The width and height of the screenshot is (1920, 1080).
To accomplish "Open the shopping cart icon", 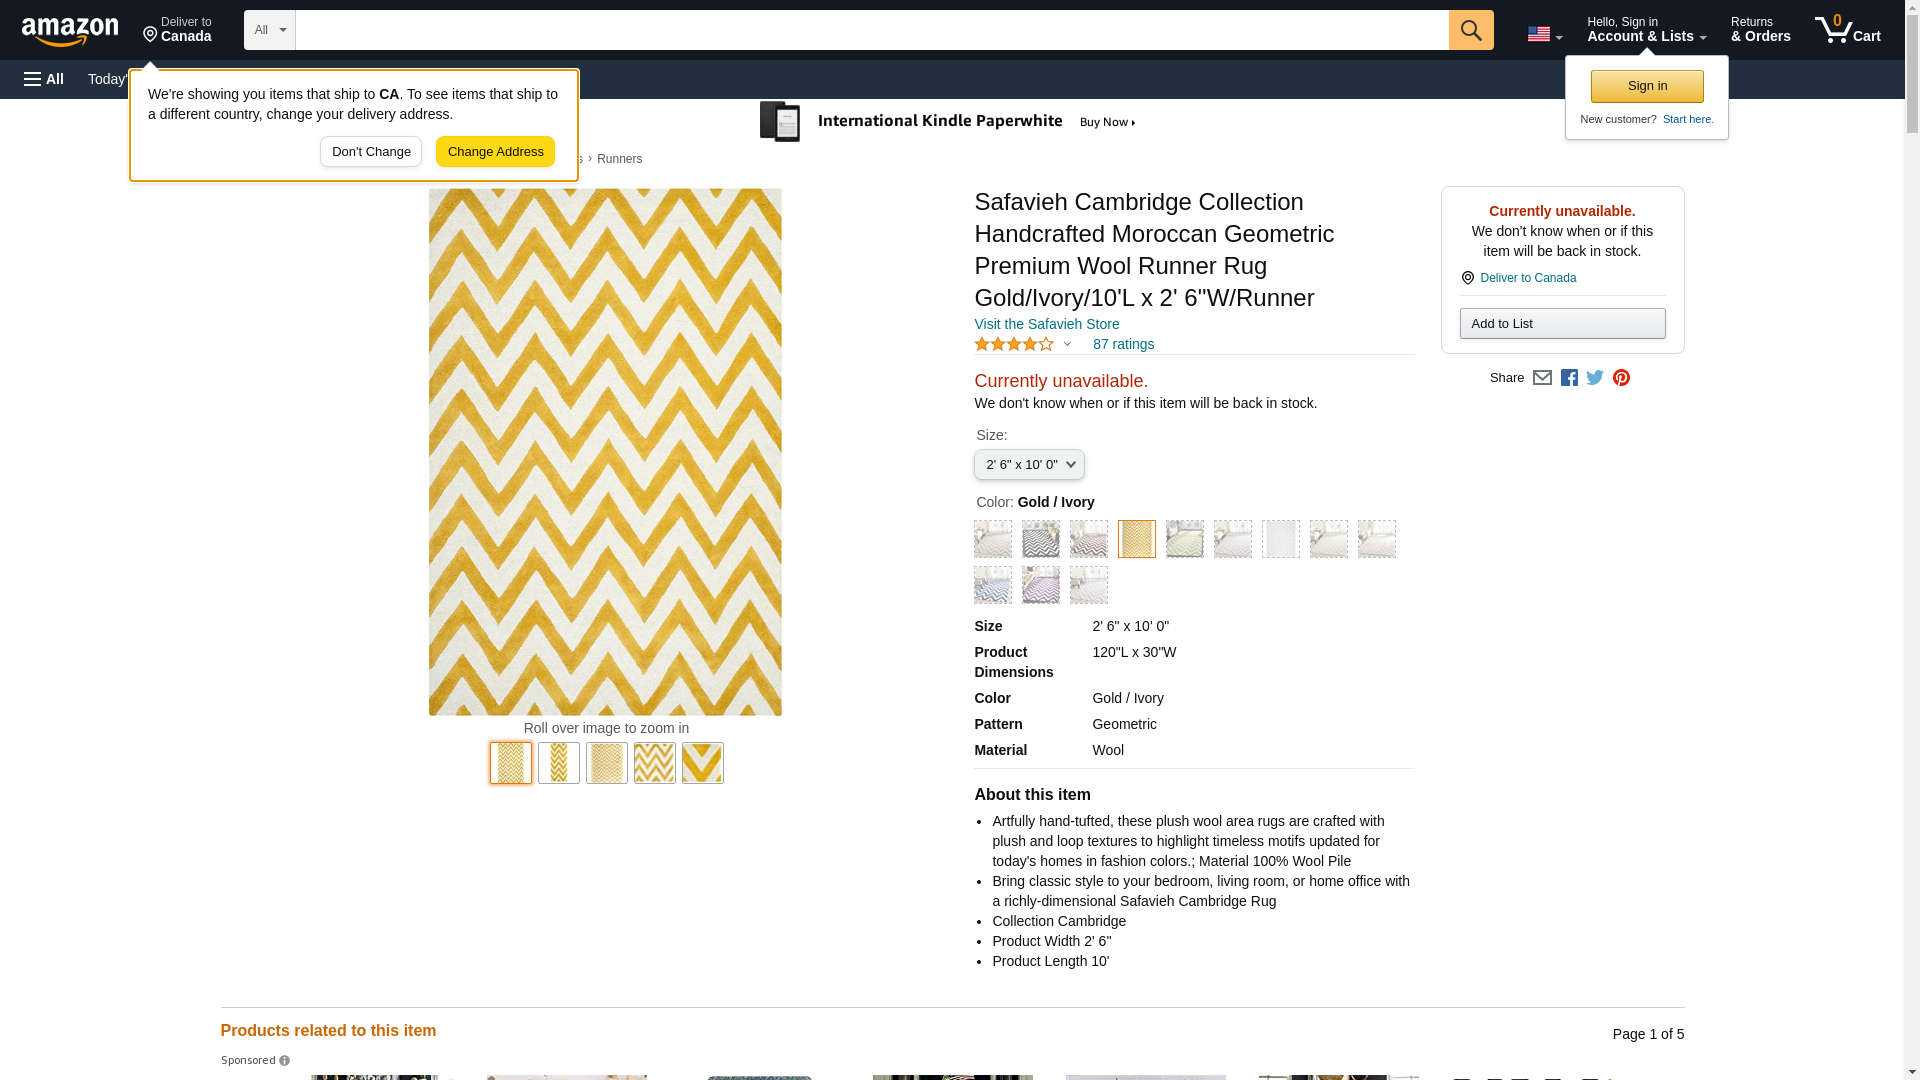I will (x=1846, y=30).
